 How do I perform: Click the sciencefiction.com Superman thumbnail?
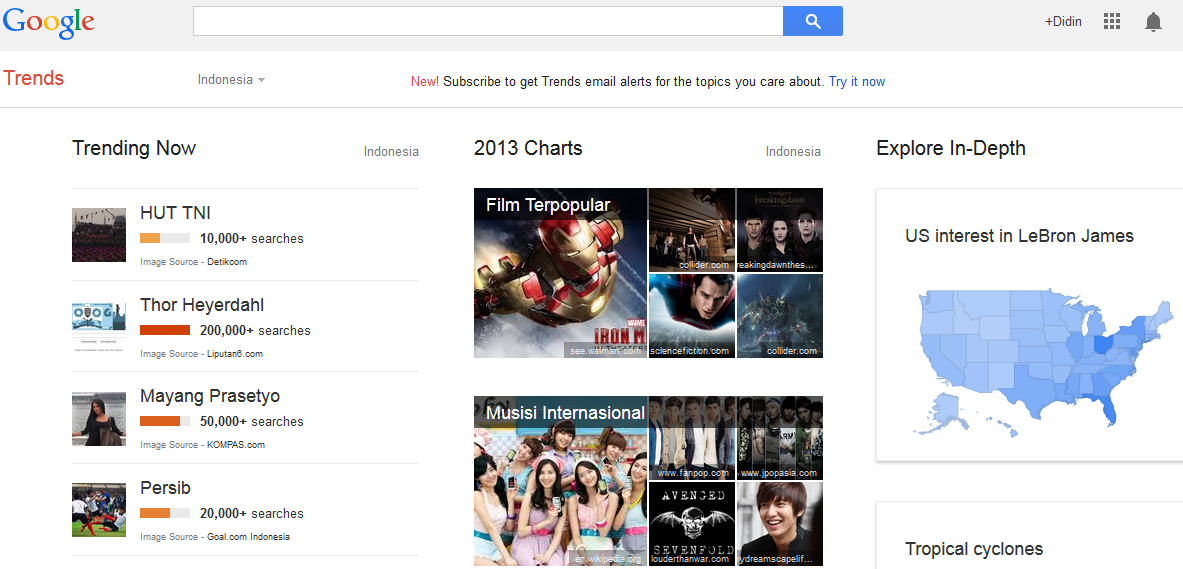pos(692,316)
